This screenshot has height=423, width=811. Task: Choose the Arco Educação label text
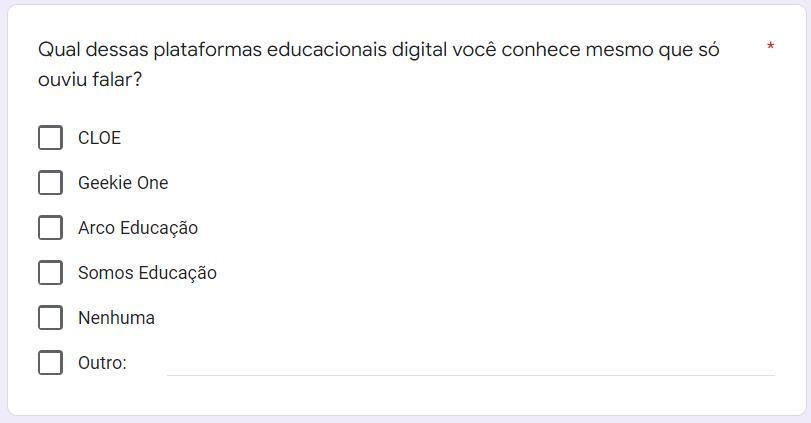pyautogui.click(x=138, y=228)
